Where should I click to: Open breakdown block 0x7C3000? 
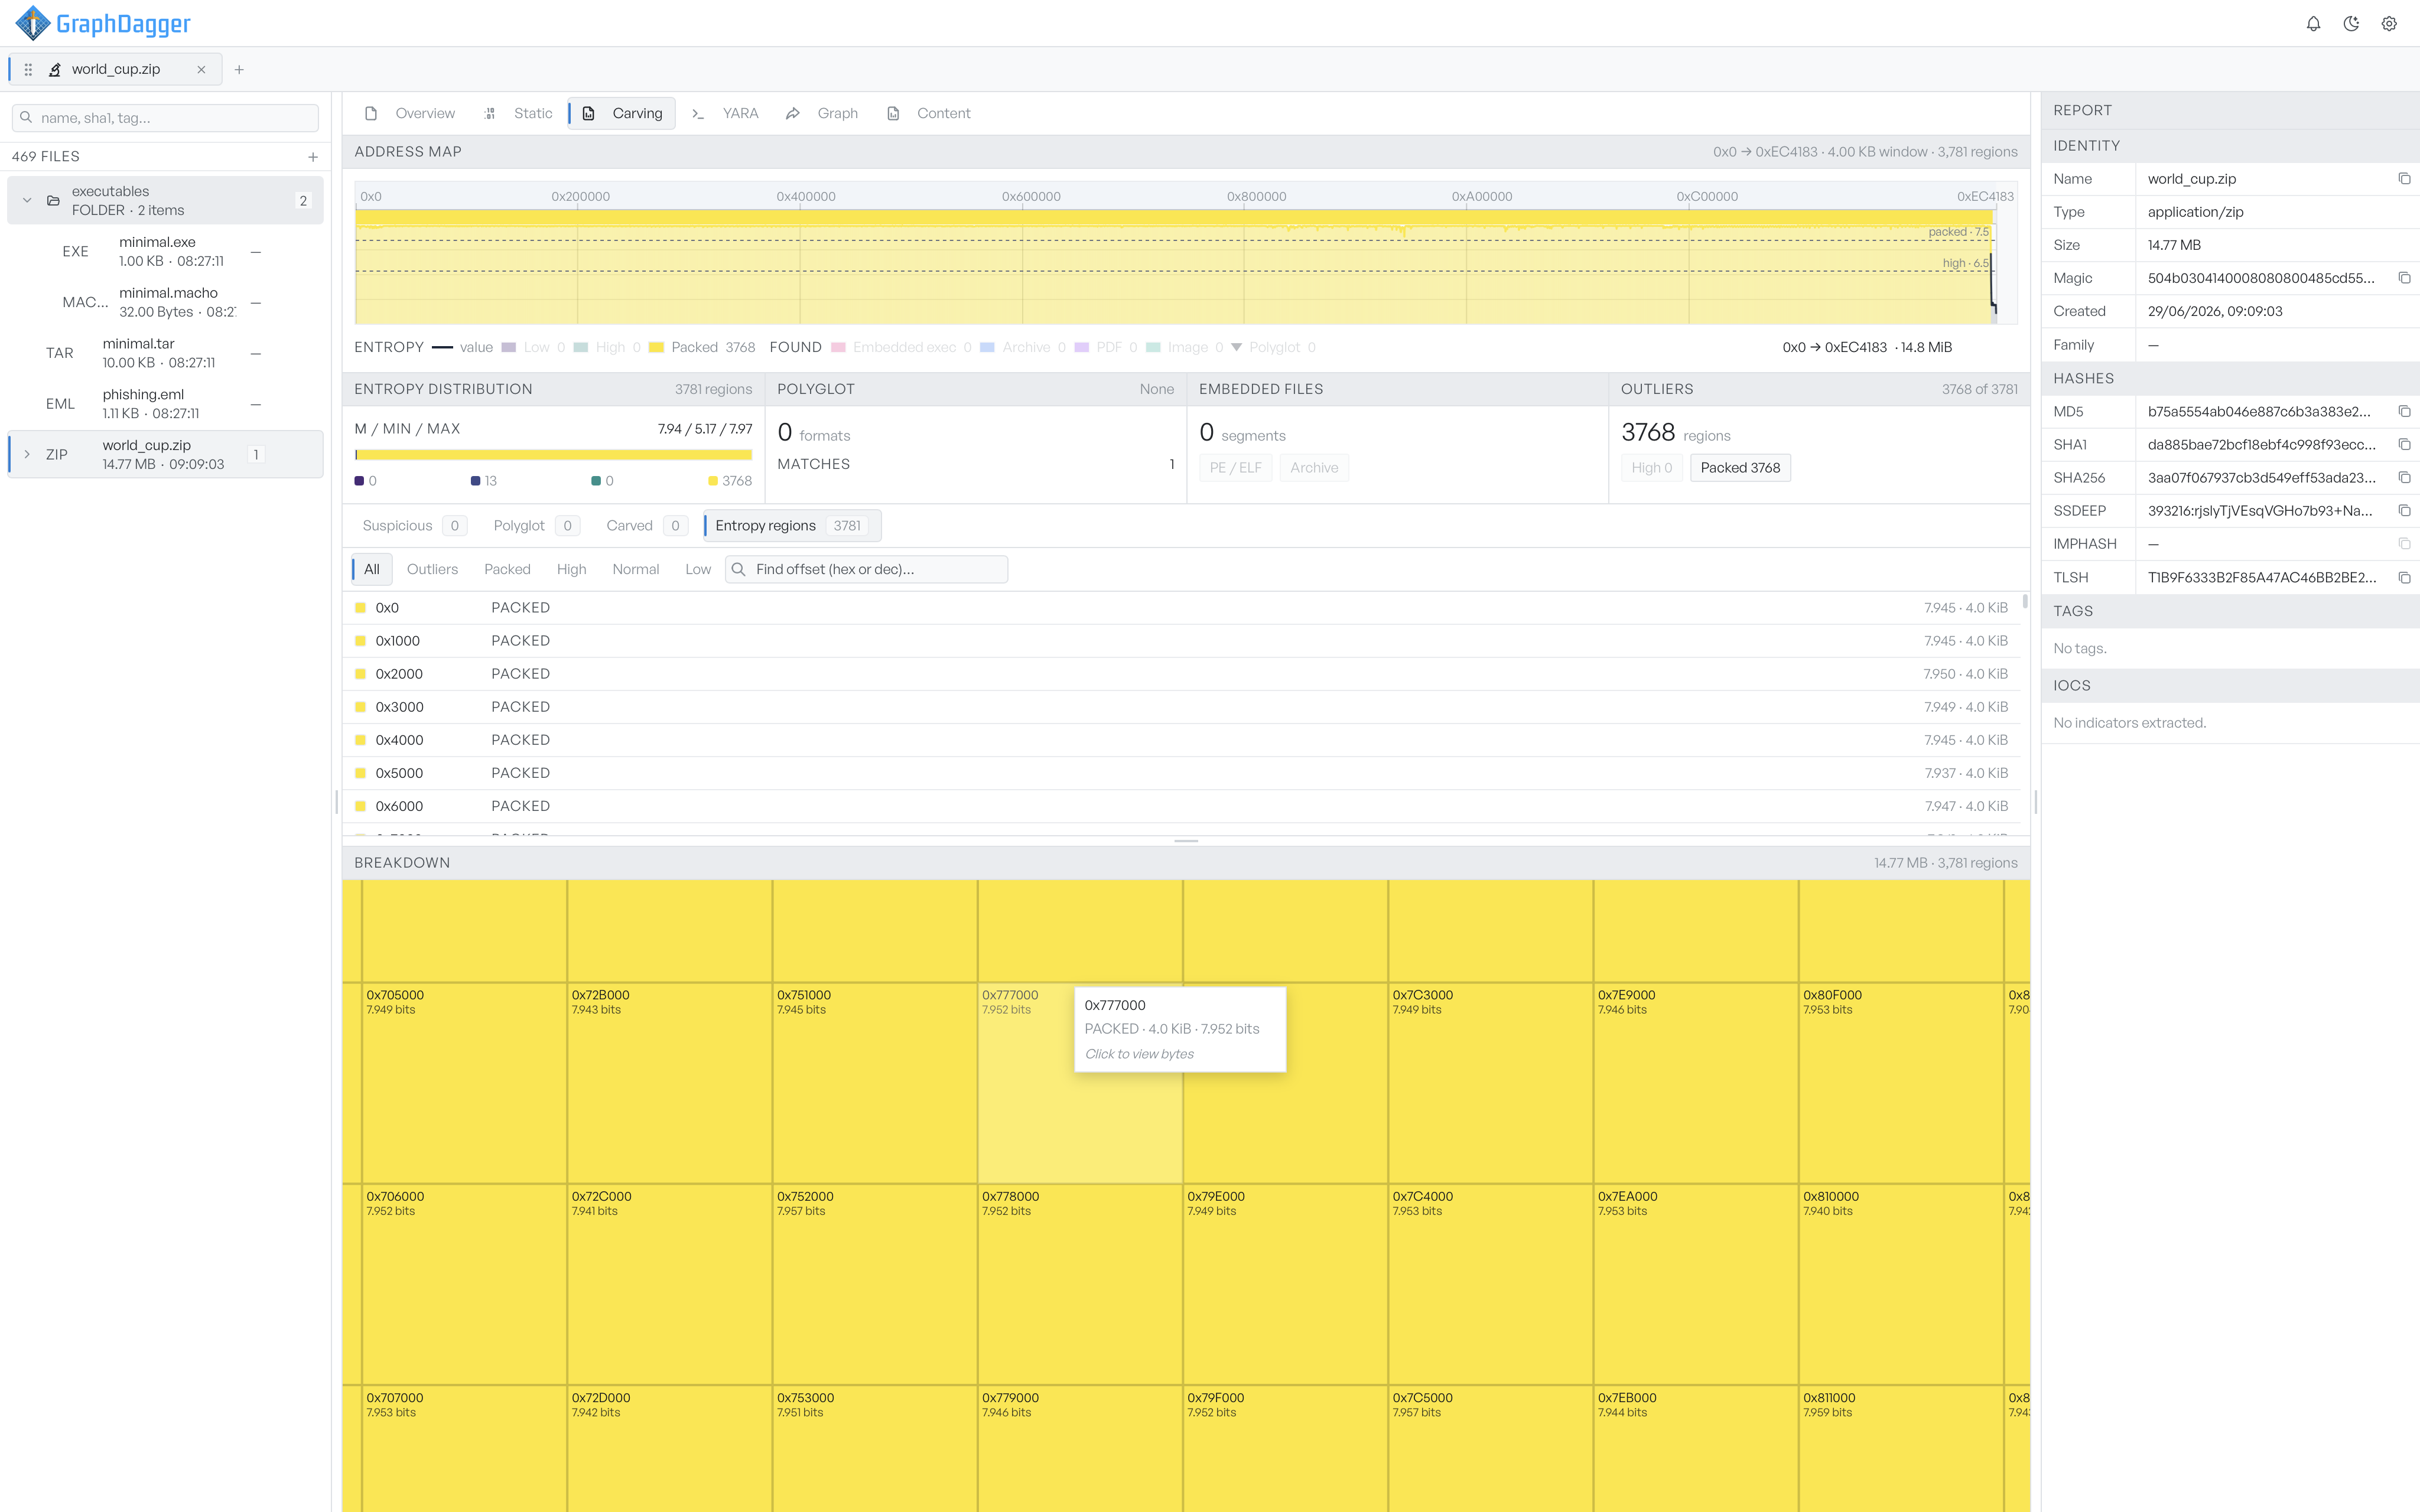(1491, 1083)
